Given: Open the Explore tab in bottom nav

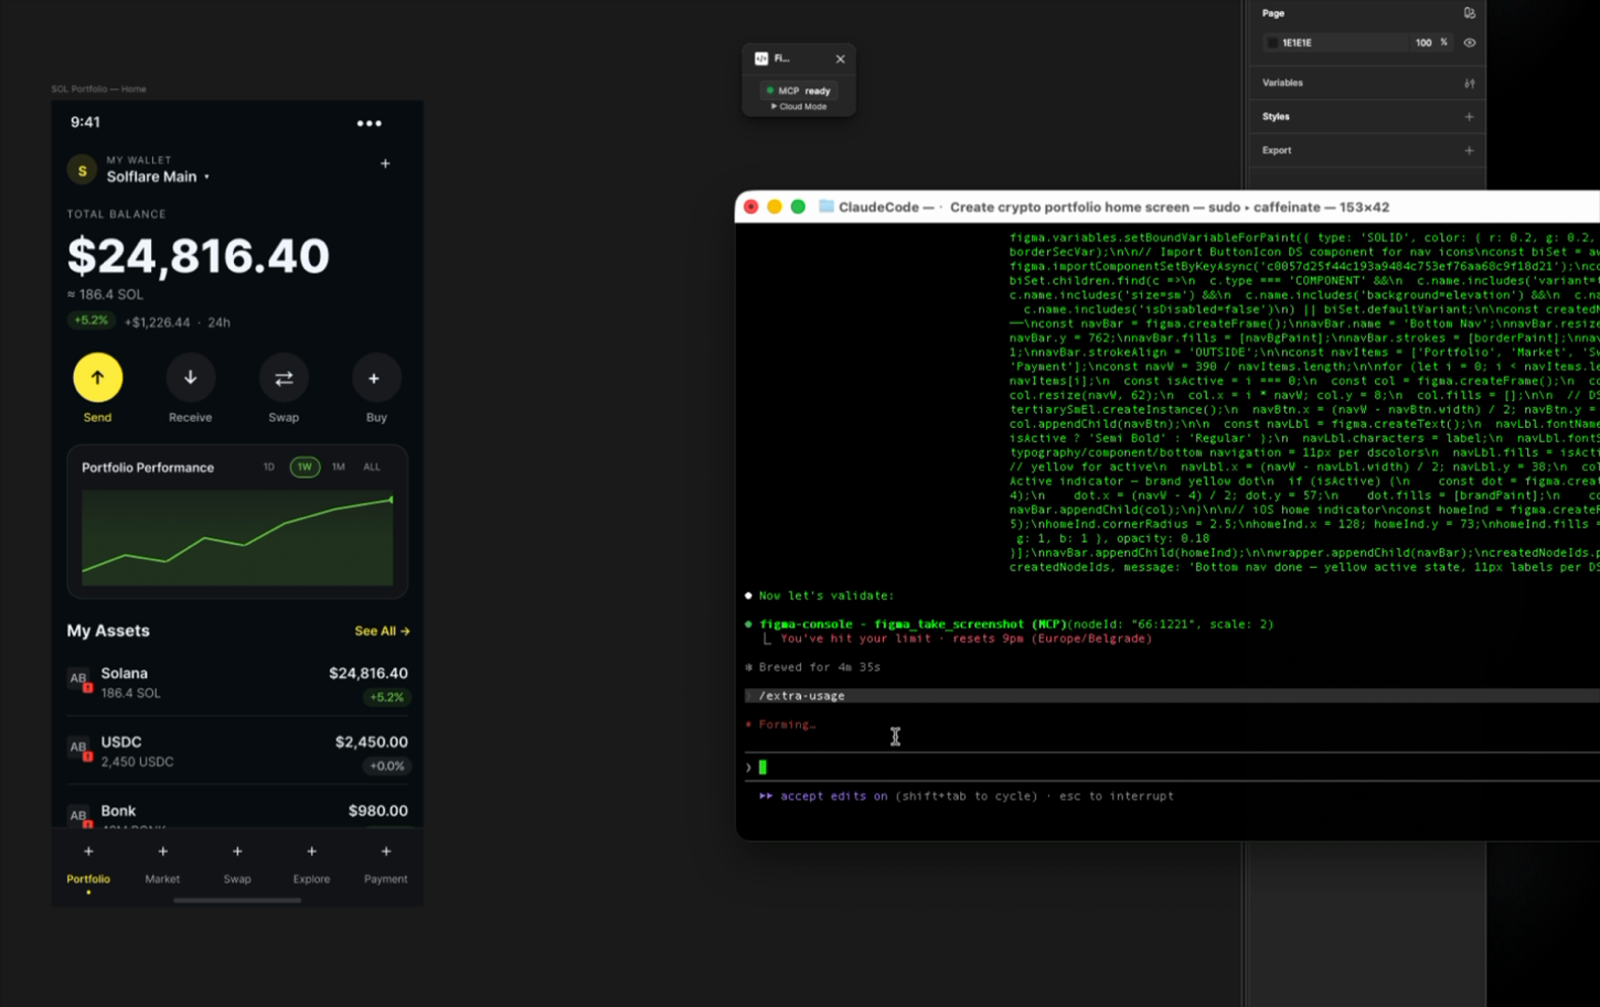Looking at the screenshot, I should point(311,865).
